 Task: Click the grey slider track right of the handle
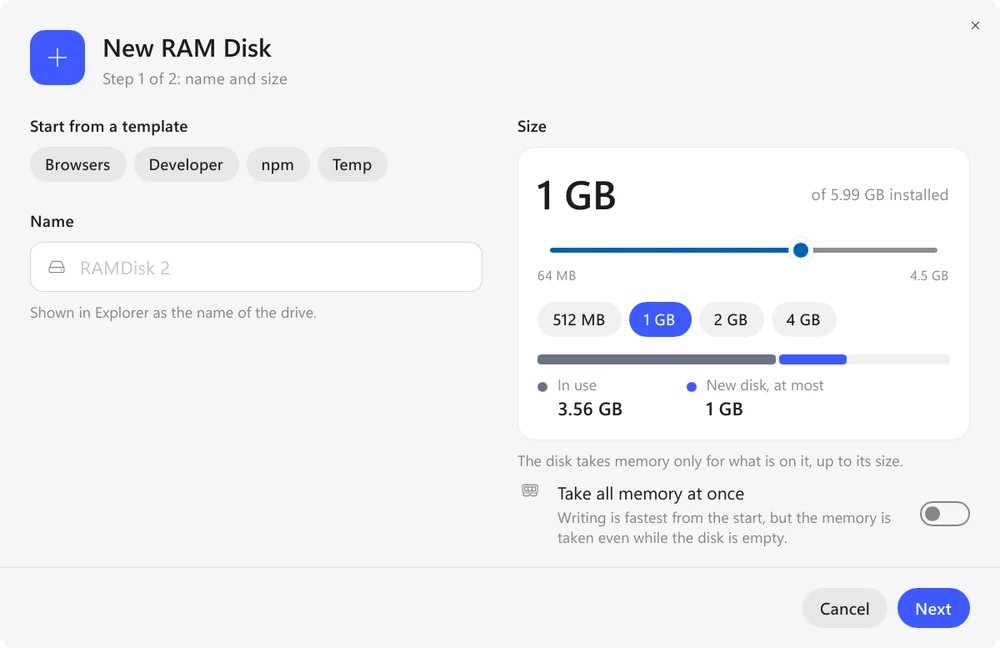pyautogui.click(x=875, y=250)
